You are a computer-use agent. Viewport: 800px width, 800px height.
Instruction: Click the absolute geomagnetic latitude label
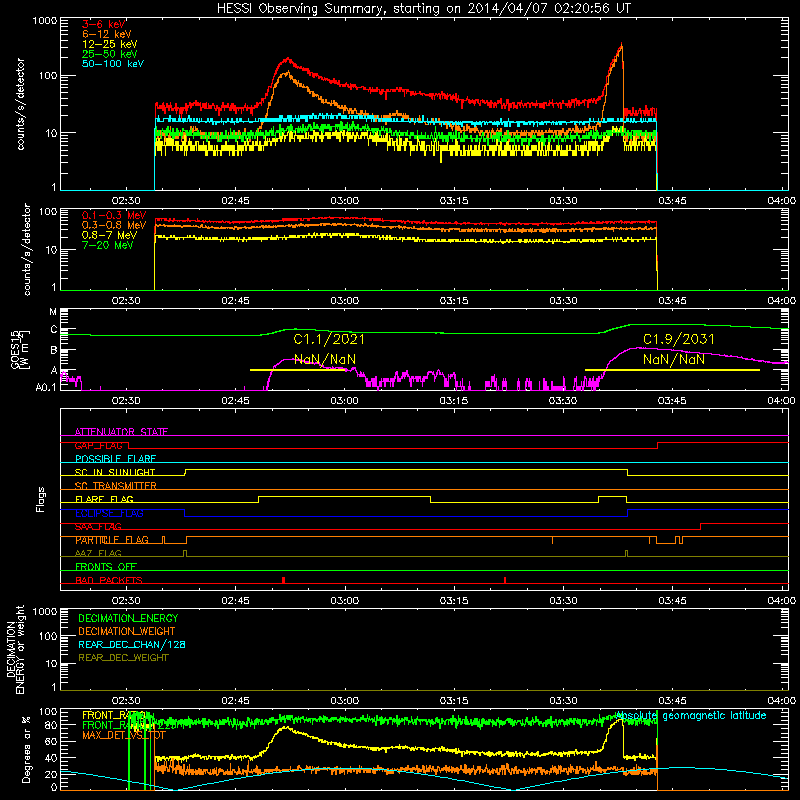tap(691, 715)
